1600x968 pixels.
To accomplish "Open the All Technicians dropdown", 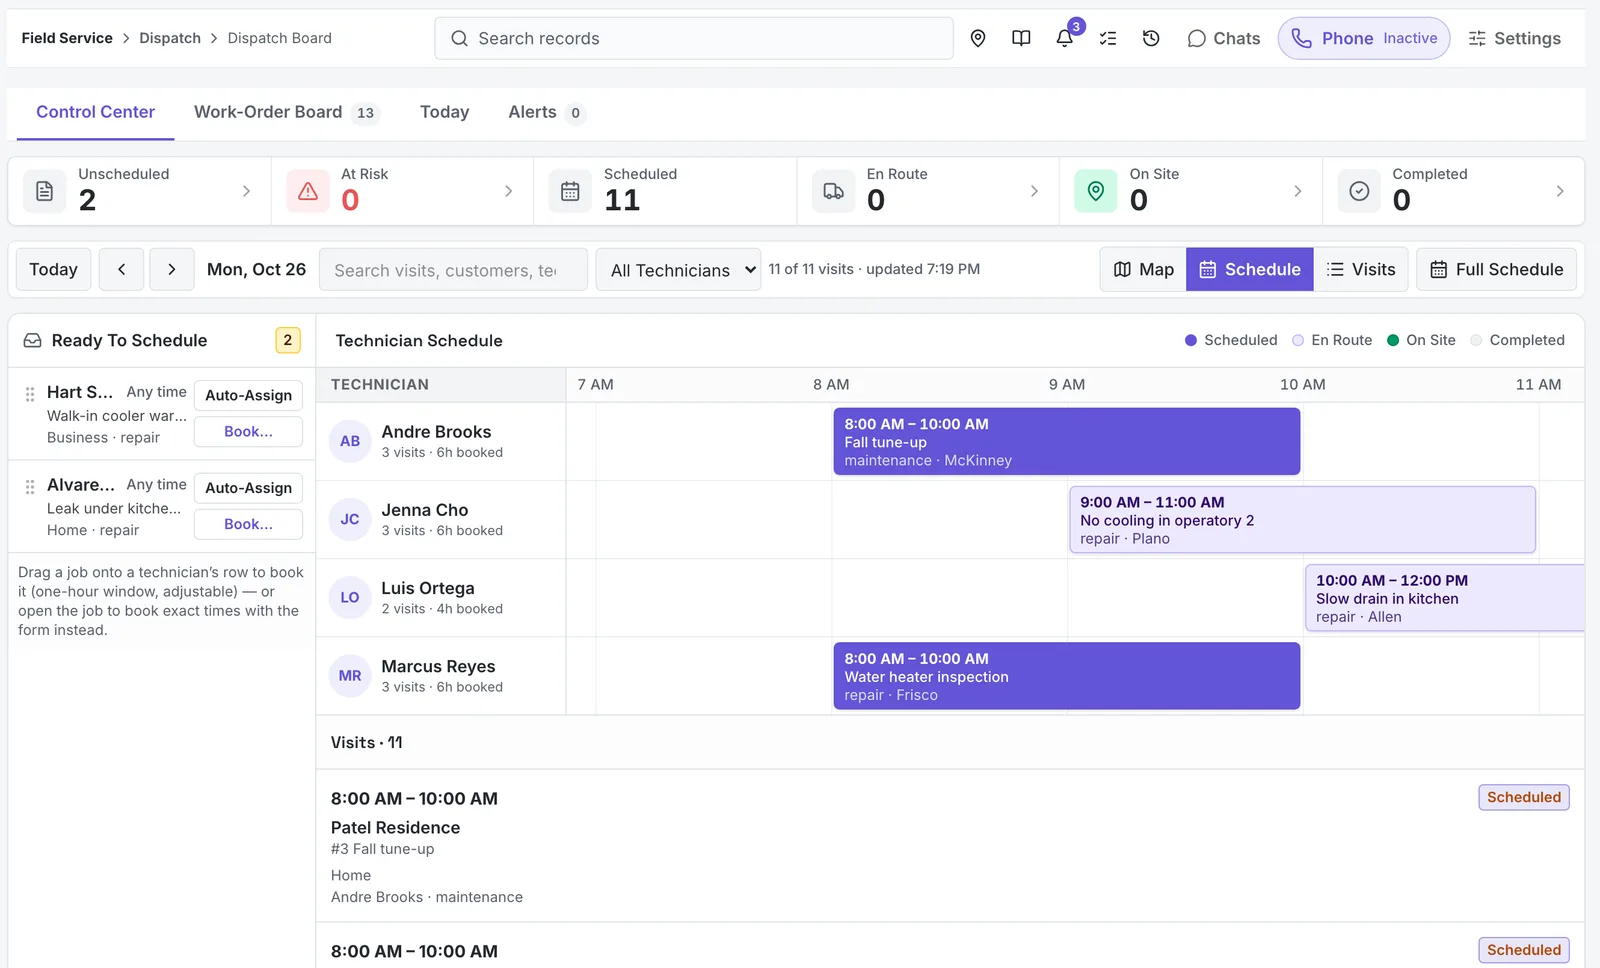I will (x=678, y=270).
